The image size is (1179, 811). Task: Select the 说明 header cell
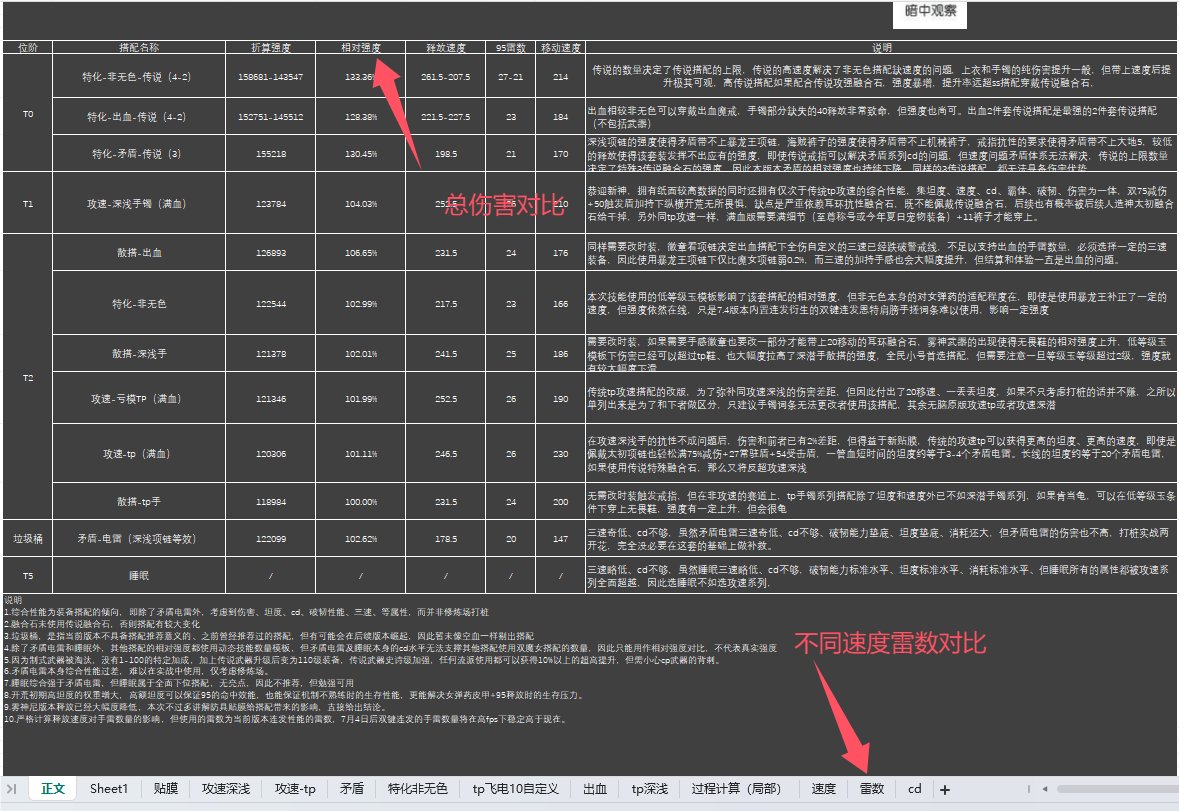pos(882,47)
